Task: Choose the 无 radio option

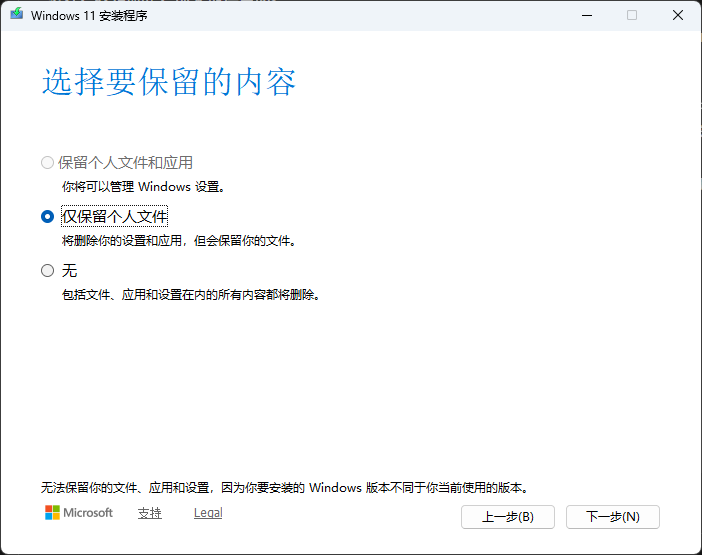Action: tap(47, 270)
